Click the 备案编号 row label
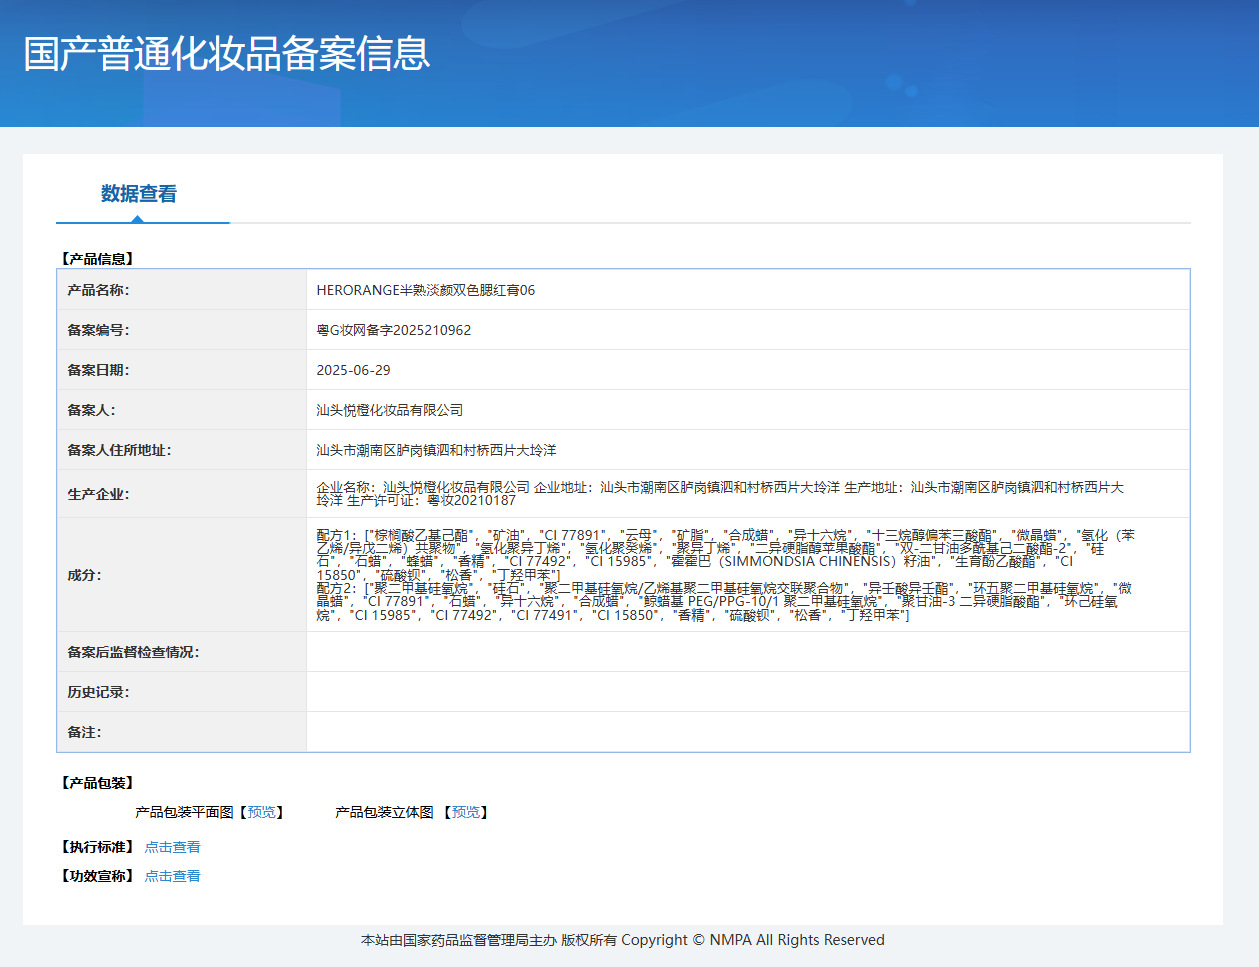The height and width of the screenshot is (967, 1259). (98, 330)
